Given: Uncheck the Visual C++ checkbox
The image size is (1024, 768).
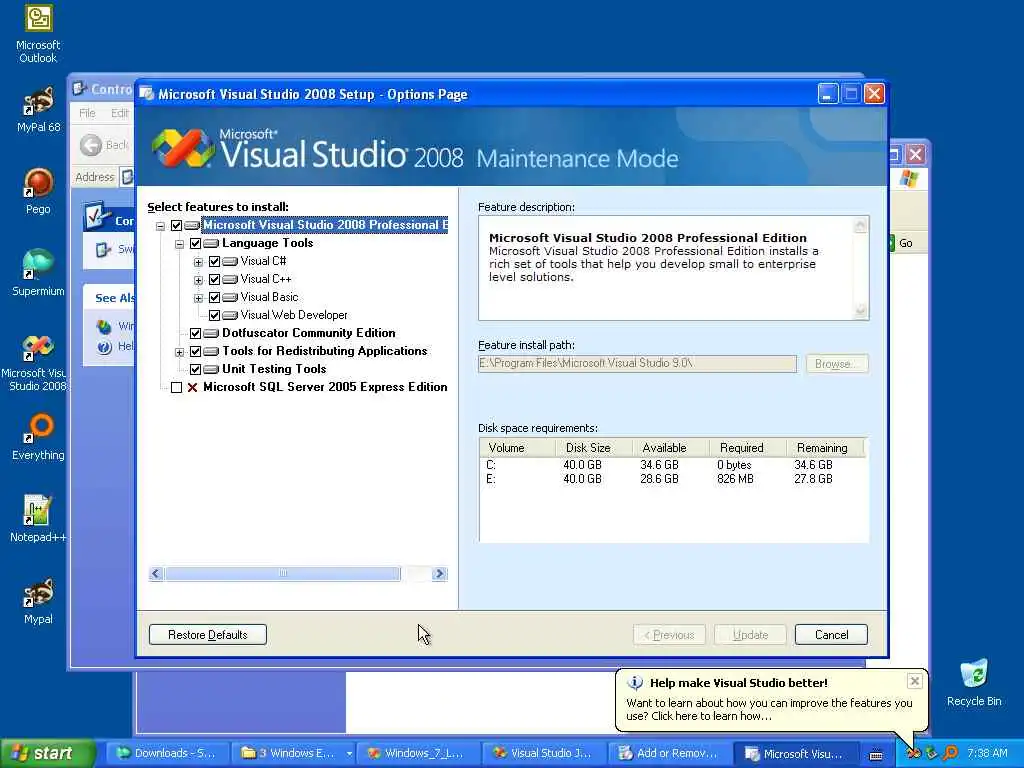Looking at the screenshot, I should [x=214, y=280].
